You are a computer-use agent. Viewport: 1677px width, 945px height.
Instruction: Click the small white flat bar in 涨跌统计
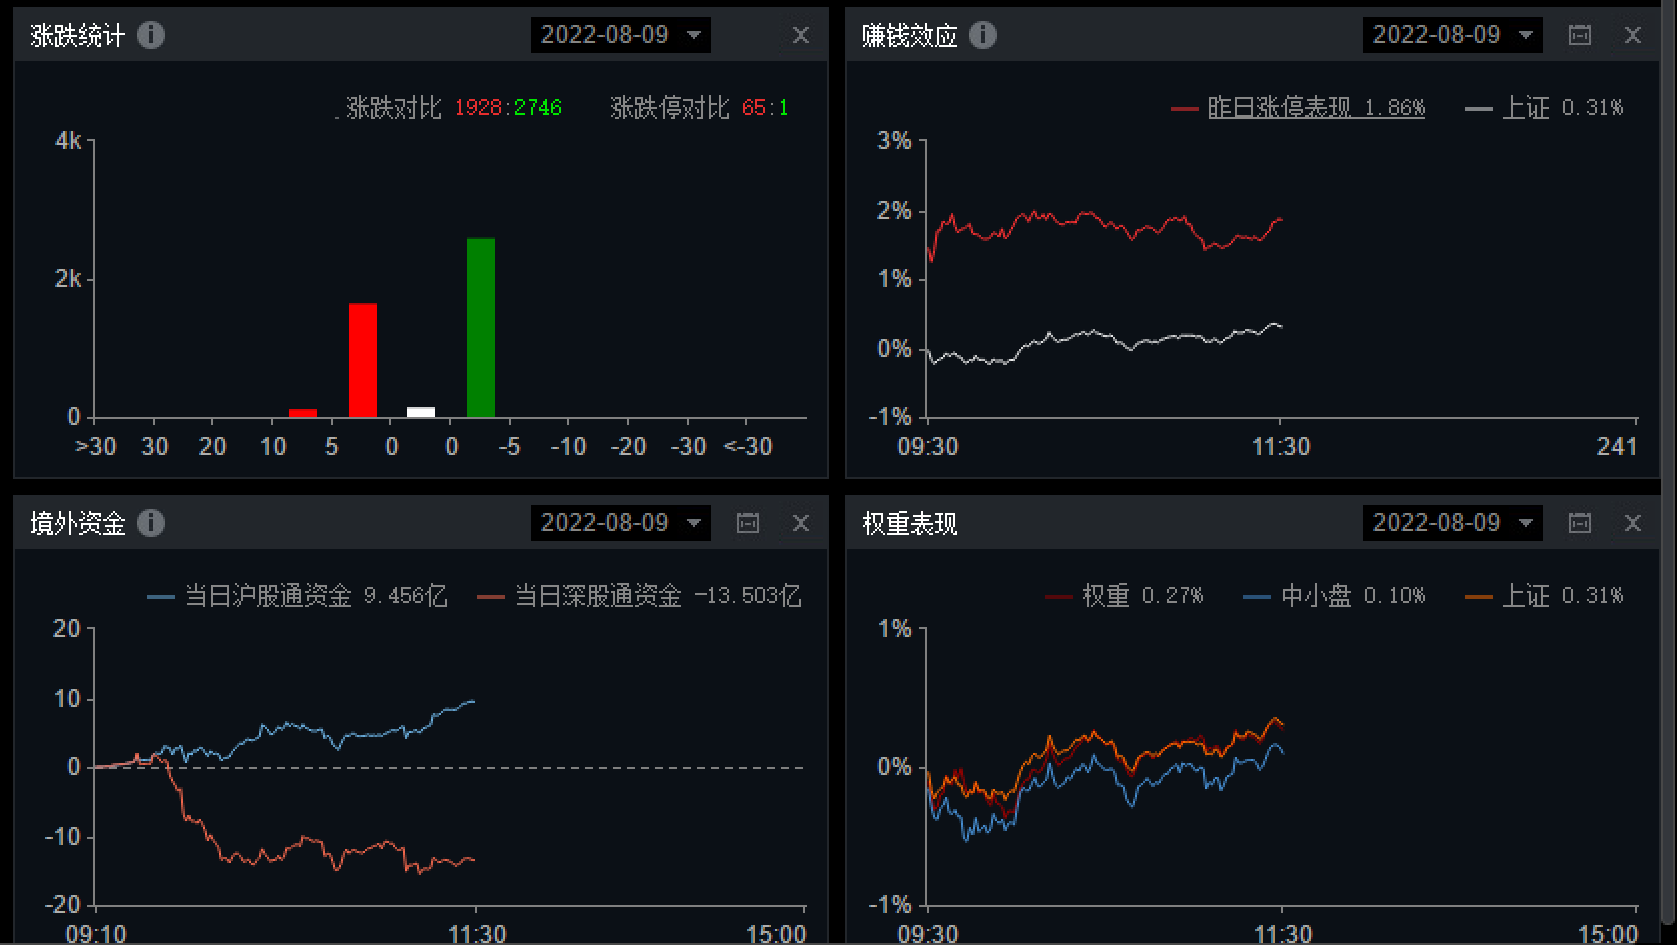coord(421,412)
